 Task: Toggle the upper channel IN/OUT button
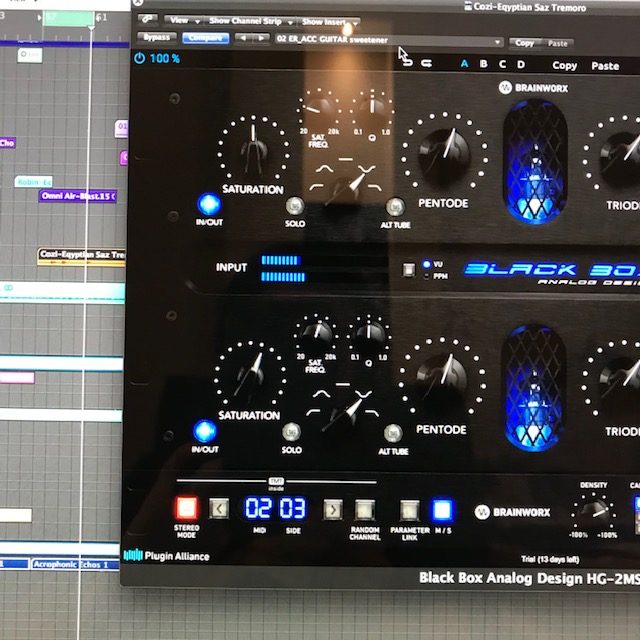209,204
